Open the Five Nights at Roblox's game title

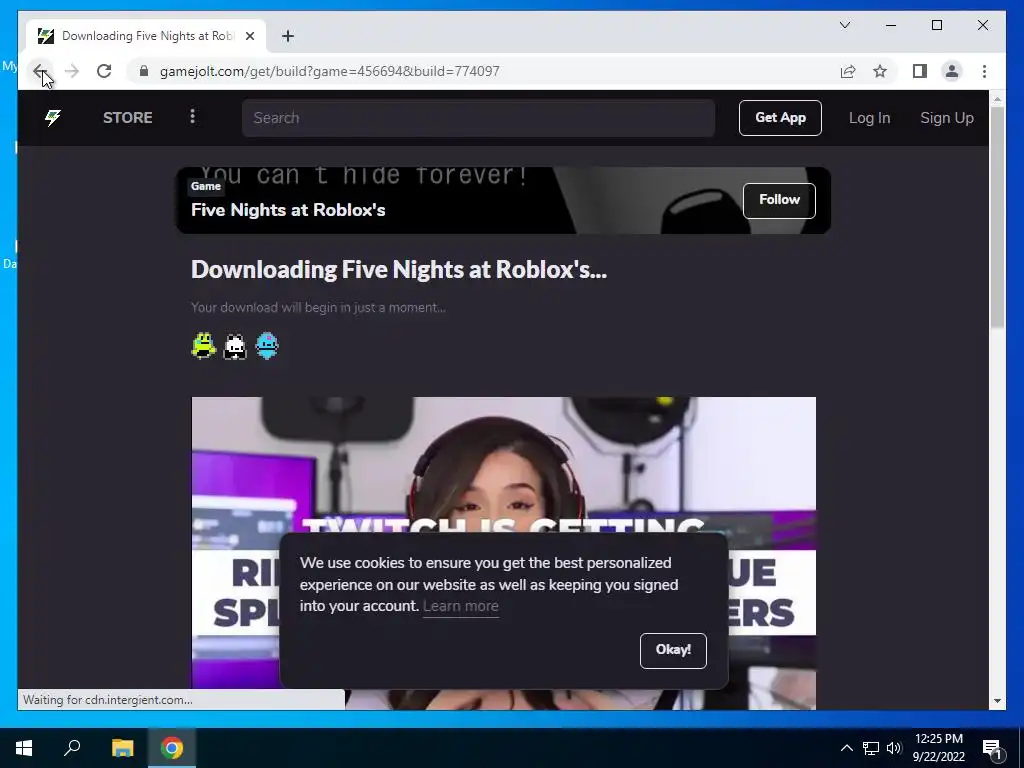(x=288, y=210)
